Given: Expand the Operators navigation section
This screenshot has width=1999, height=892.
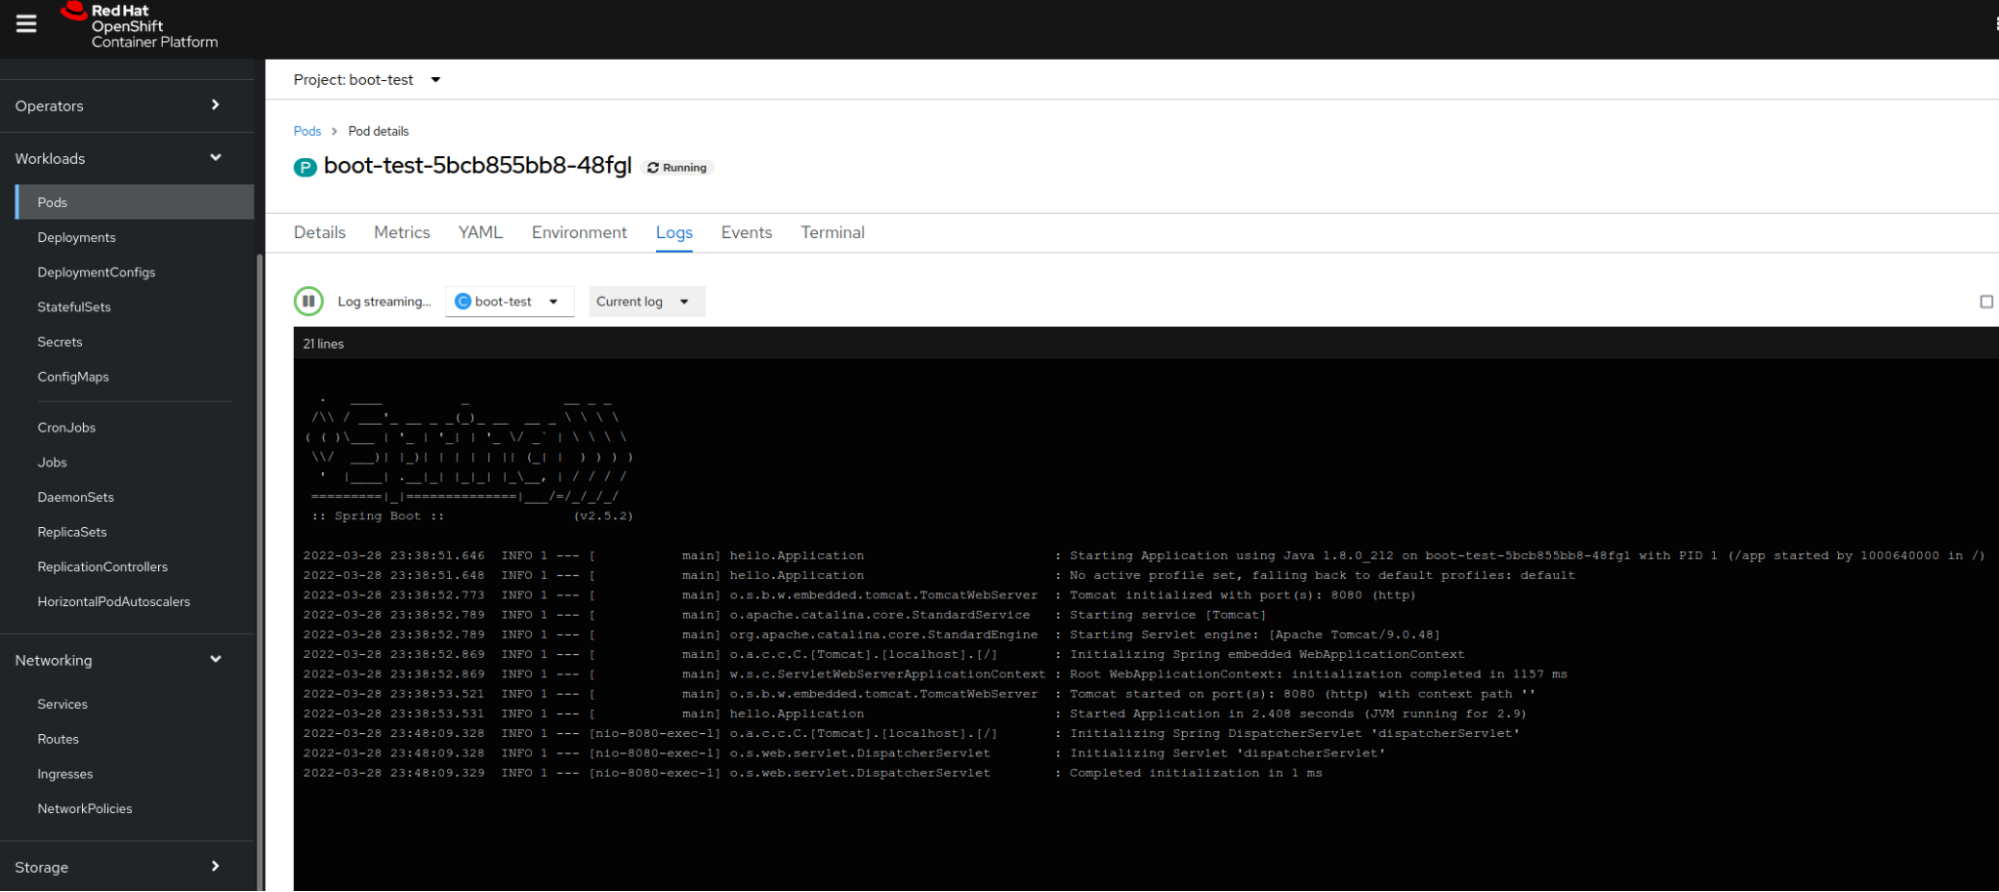Looking at the screenshot, I should [127, 106].
